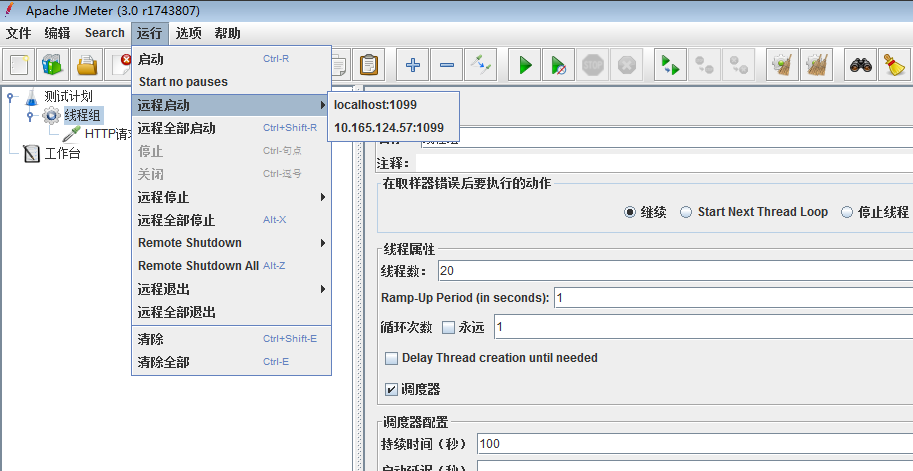Click the Toggle enable/disable icon
913x471 pixels.
pos(481,65)
